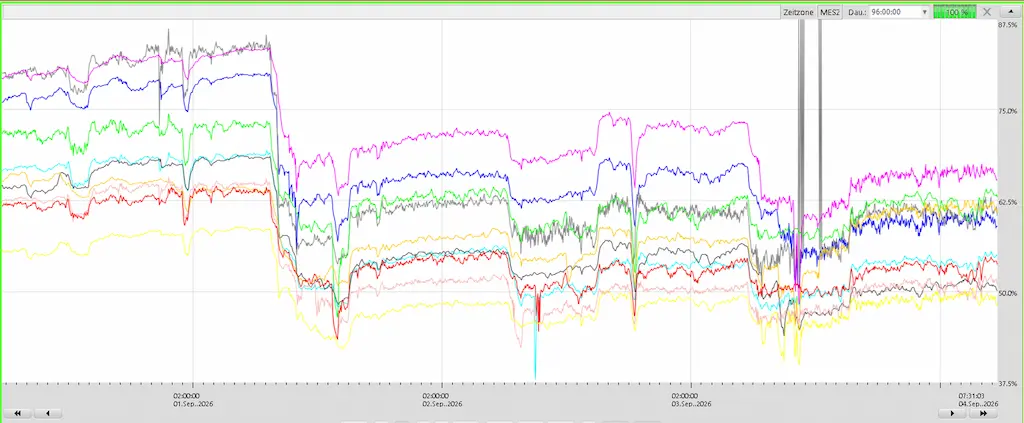Click the 75.0% axis label

(x=1008, y=111)
